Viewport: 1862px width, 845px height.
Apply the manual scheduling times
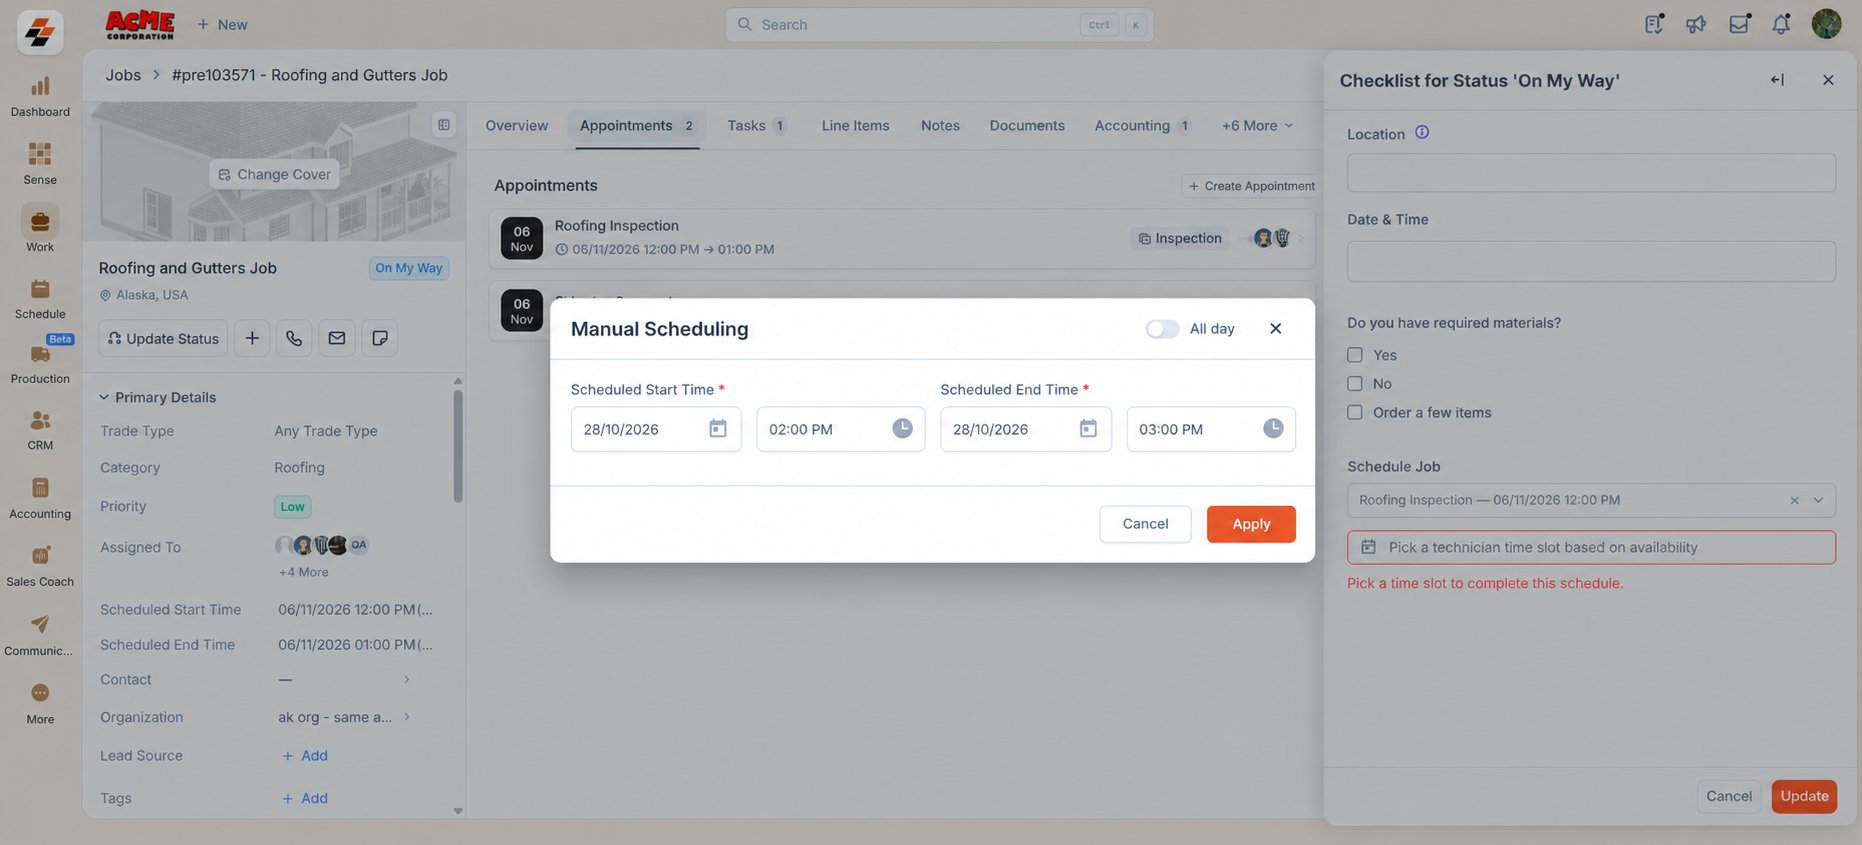tap(1251, 524)
